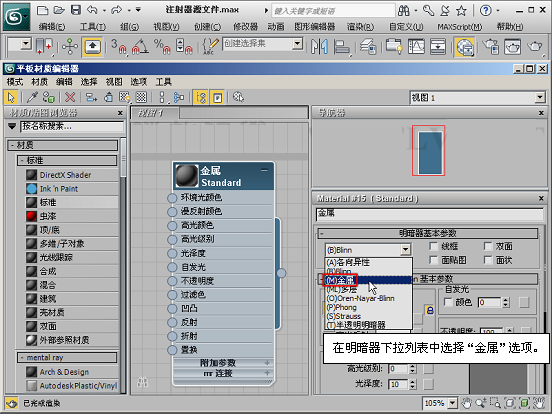Close the 材质/贴图浏览器 panel
The height and width of the screenshot is (414, 552).
120,113
